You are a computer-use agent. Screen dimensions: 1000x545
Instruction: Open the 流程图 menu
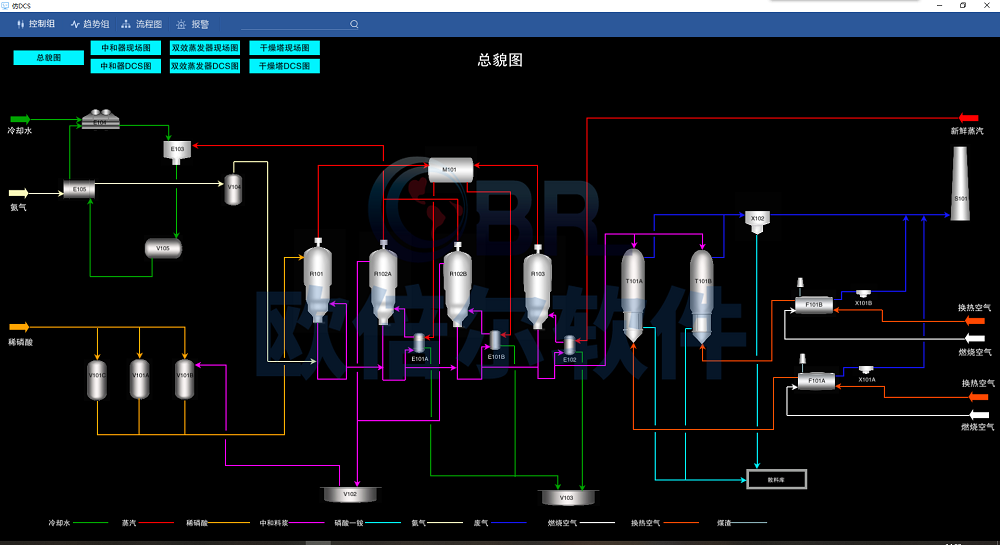[141, 24]
